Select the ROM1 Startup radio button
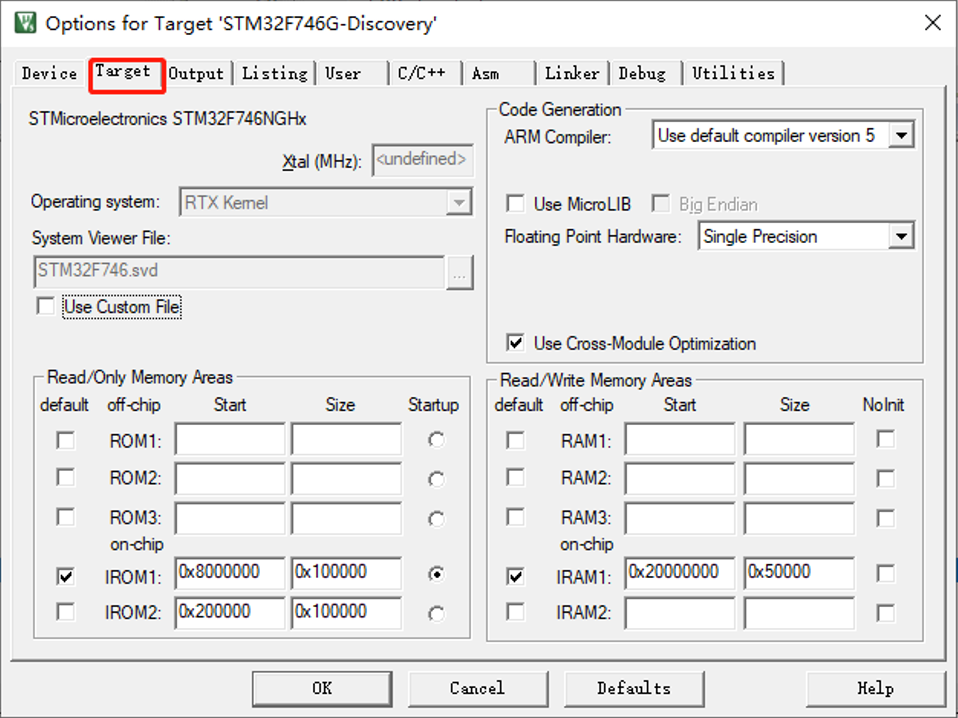The image size is (958, 718). 435,440
